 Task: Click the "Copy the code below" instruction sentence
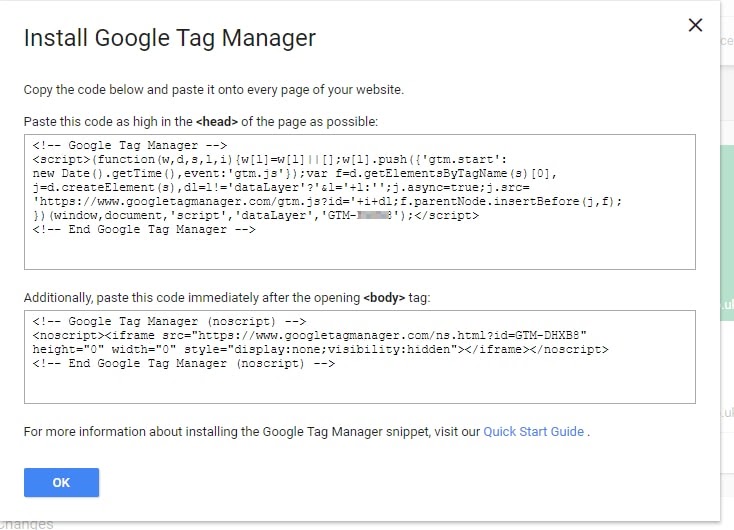[213, 89]
